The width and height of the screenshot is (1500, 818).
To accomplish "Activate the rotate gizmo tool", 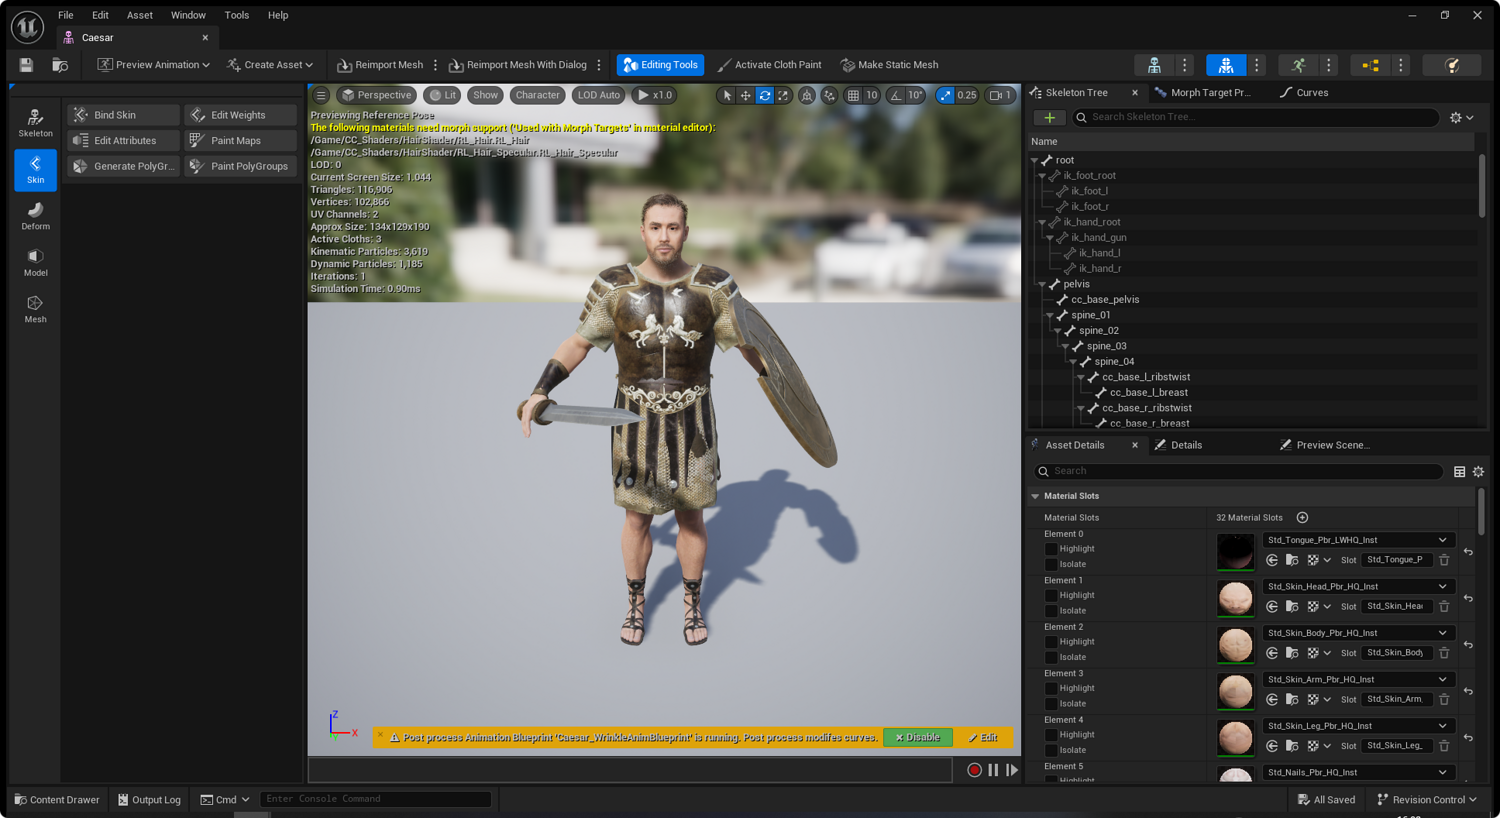I will point(765,95).
